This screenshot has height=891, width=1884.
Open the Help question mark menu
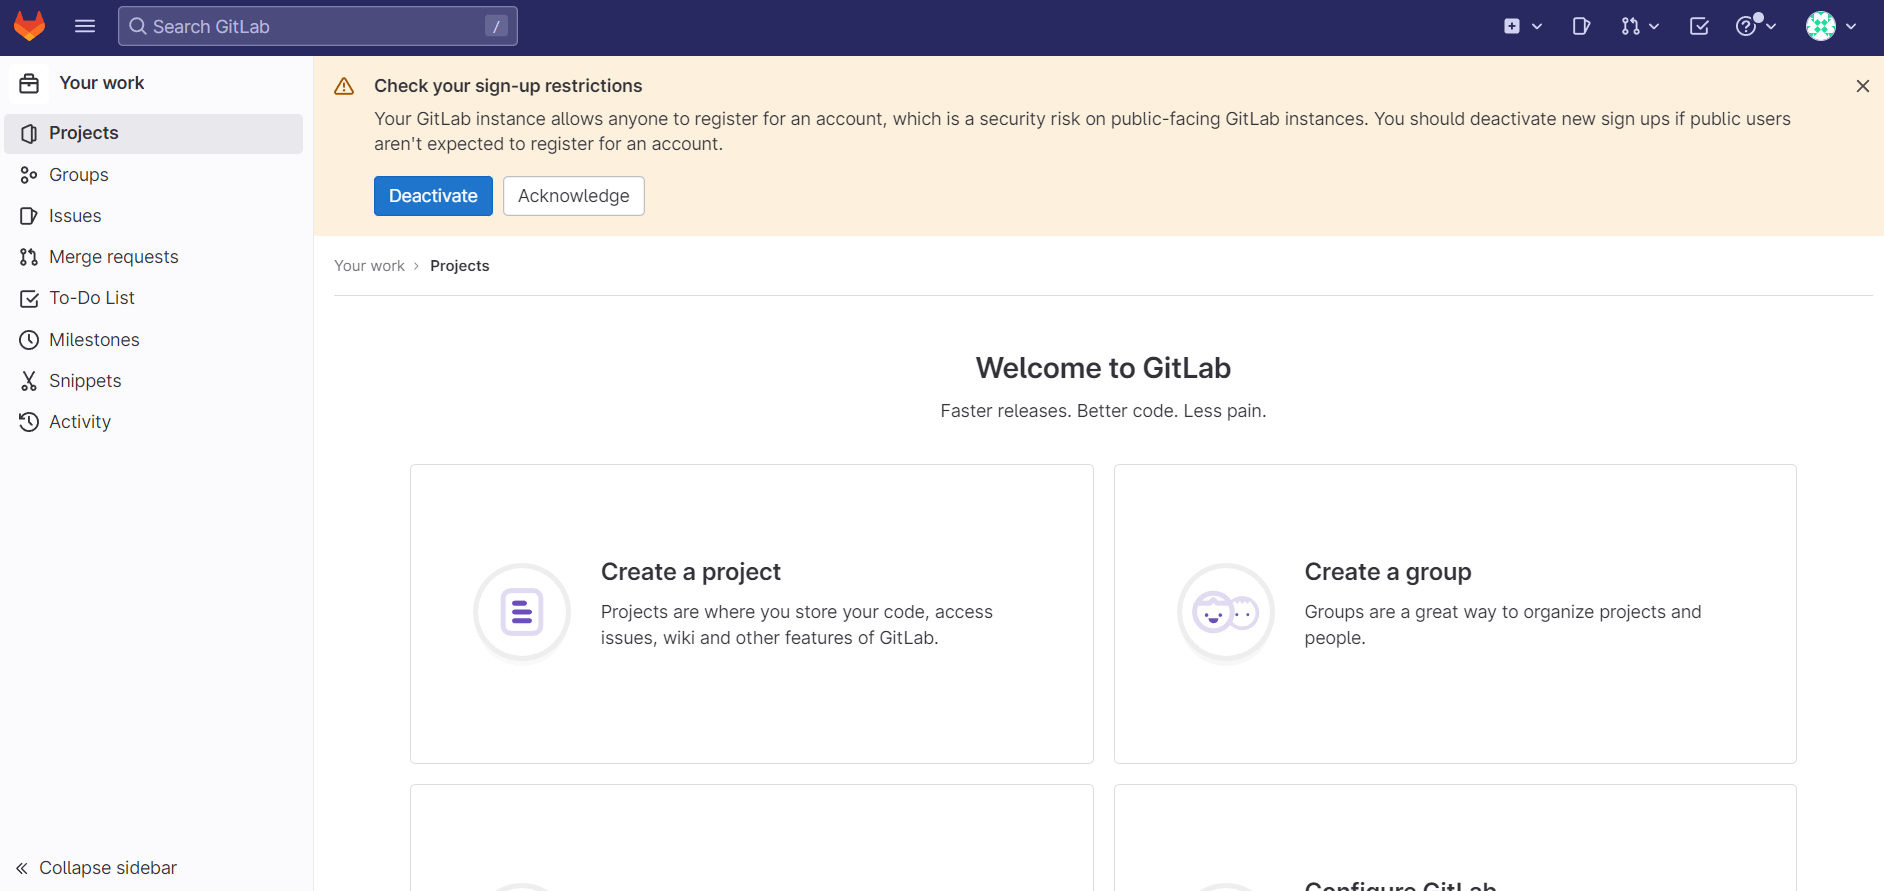coord(1756,27)
